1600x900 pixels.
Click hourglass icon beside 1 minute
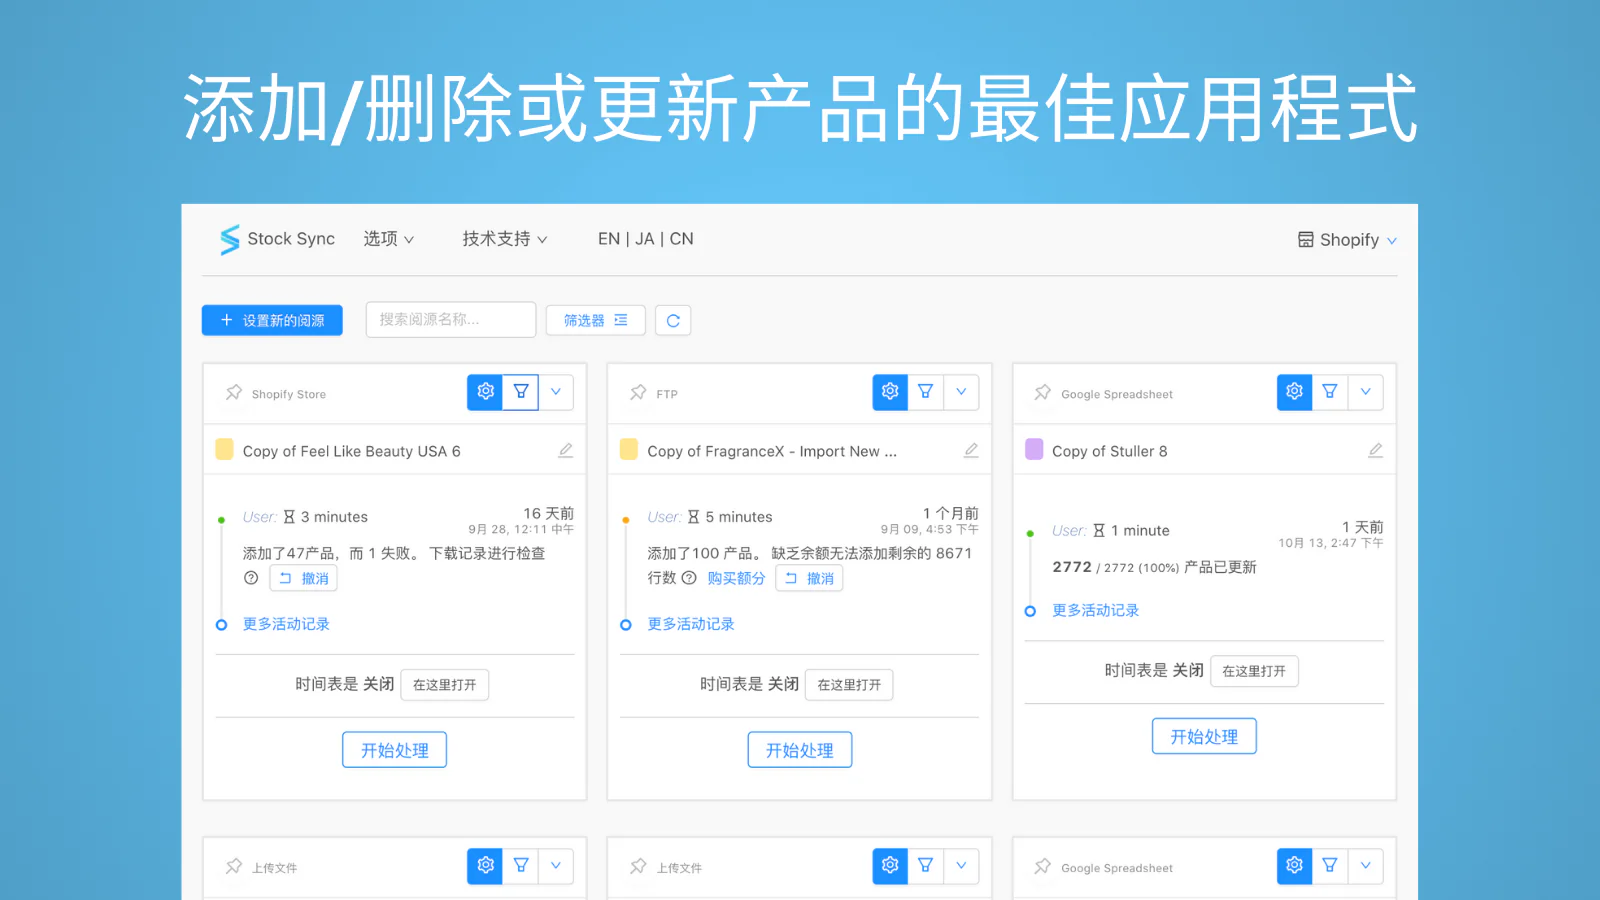coord(1099,531)
